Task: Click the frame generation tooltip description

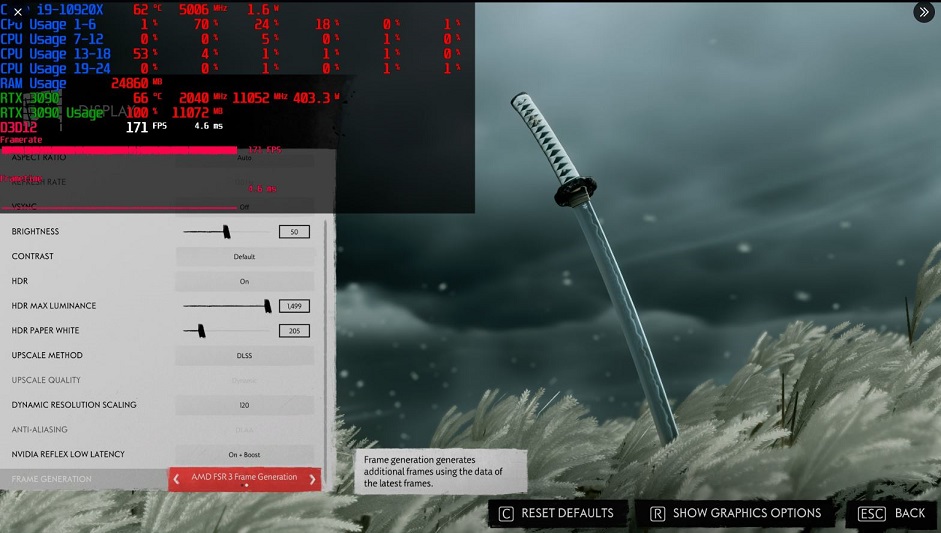Action: click(440, 471)
